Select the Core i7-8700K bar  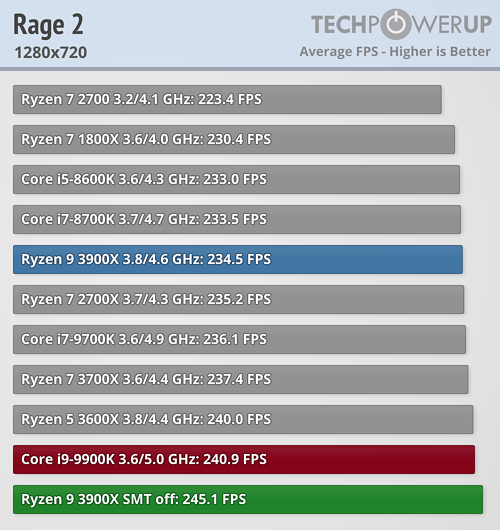pos(237,219)
